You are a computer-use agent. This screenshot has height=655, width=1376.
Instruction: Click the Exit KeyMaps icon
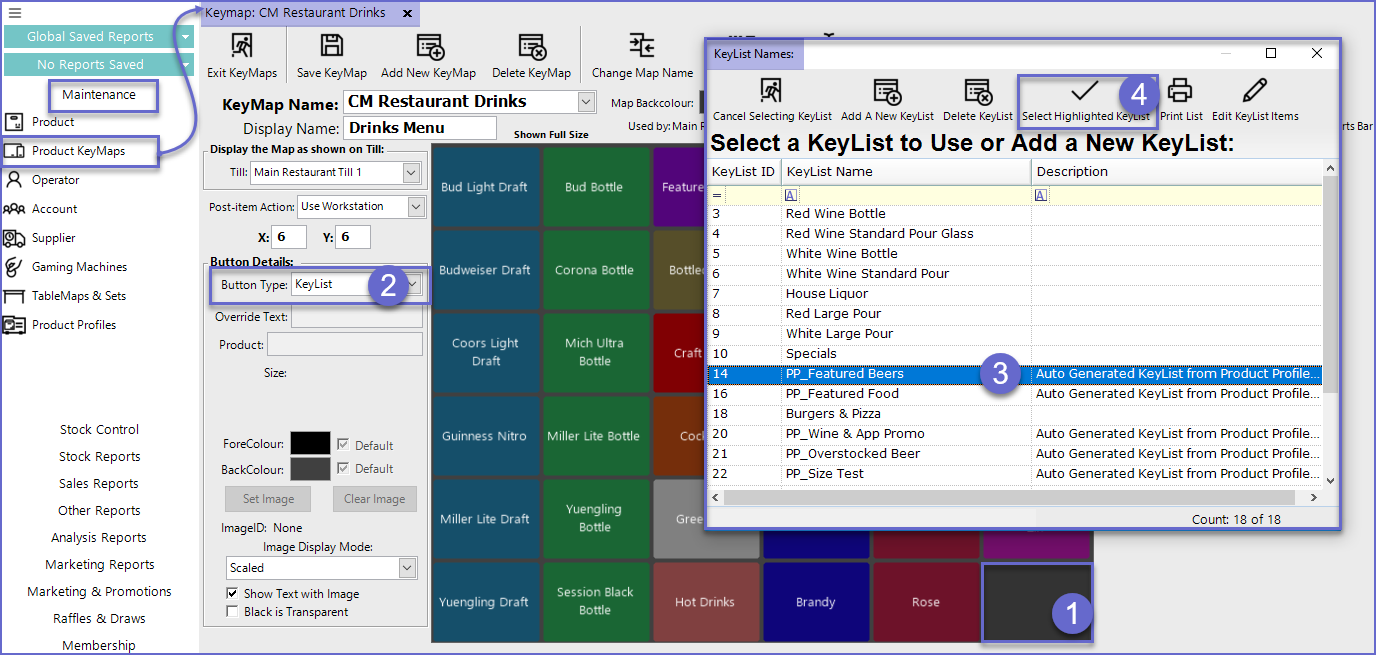[242, 47]
